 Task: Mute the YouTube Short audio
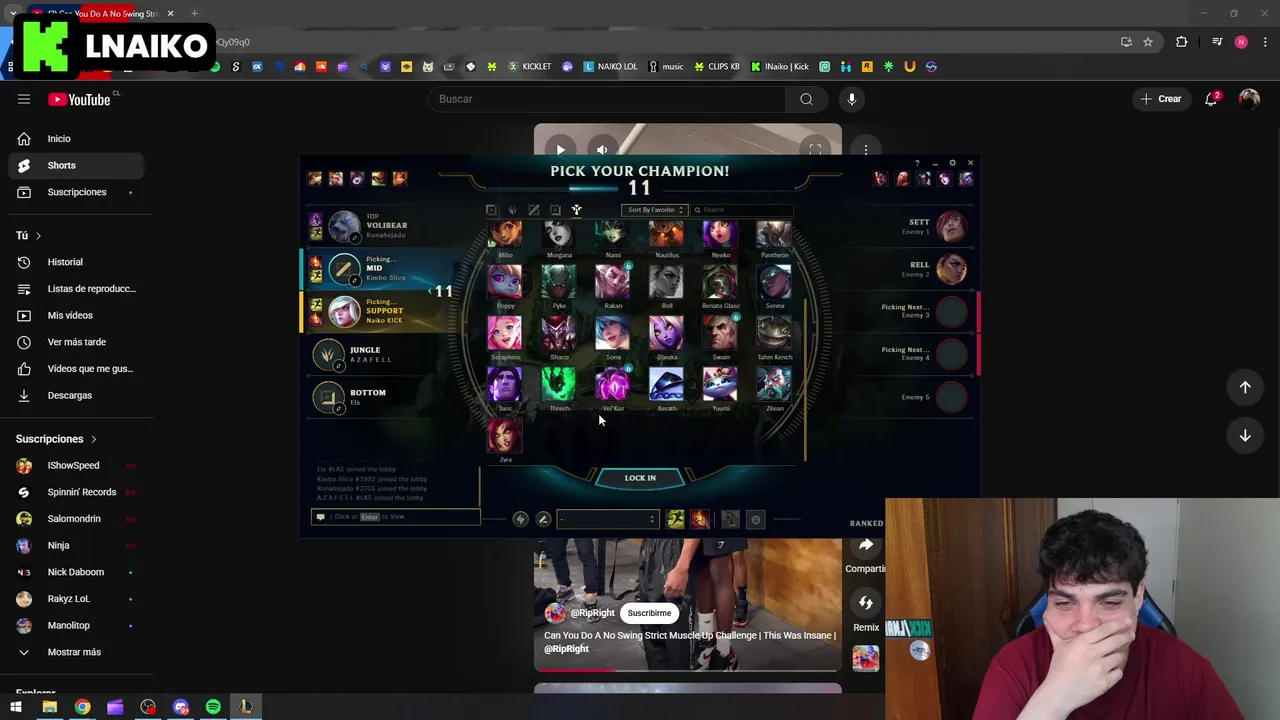[602, 150]
